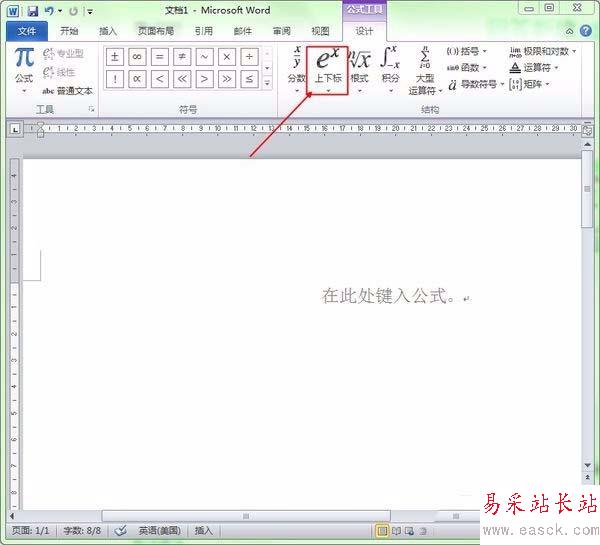Screen dimensions: 600x545
Task: Click 字数: 8/8 word count
Action: point(82,530)
